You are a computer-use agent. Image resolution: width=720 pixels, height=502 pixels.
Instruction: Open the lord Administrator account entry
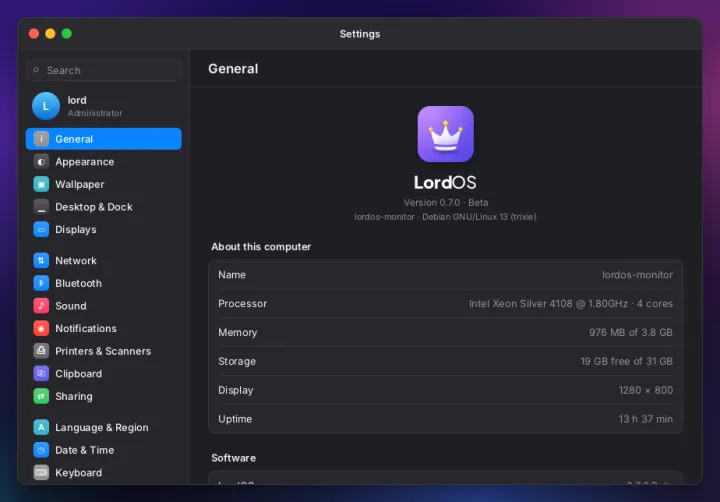pyautogui.click(x=104, y=106)
